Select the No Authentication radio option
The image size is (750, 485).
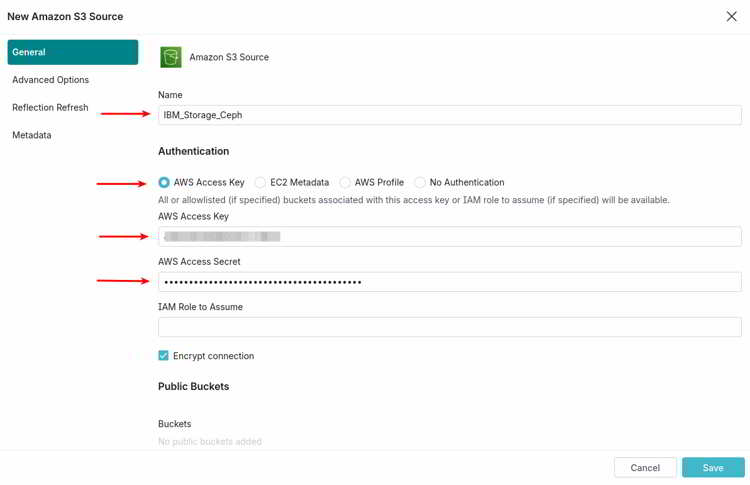420,182
